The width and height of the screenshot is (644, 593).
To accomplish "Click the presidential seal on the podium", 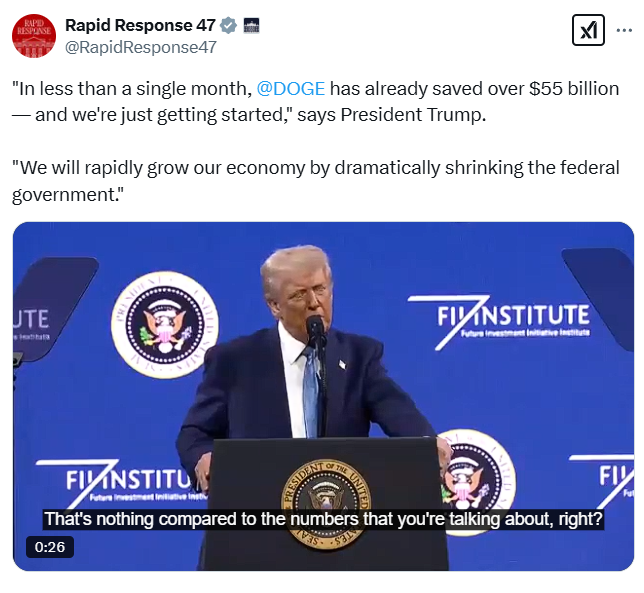I will [x=325, y=503].
